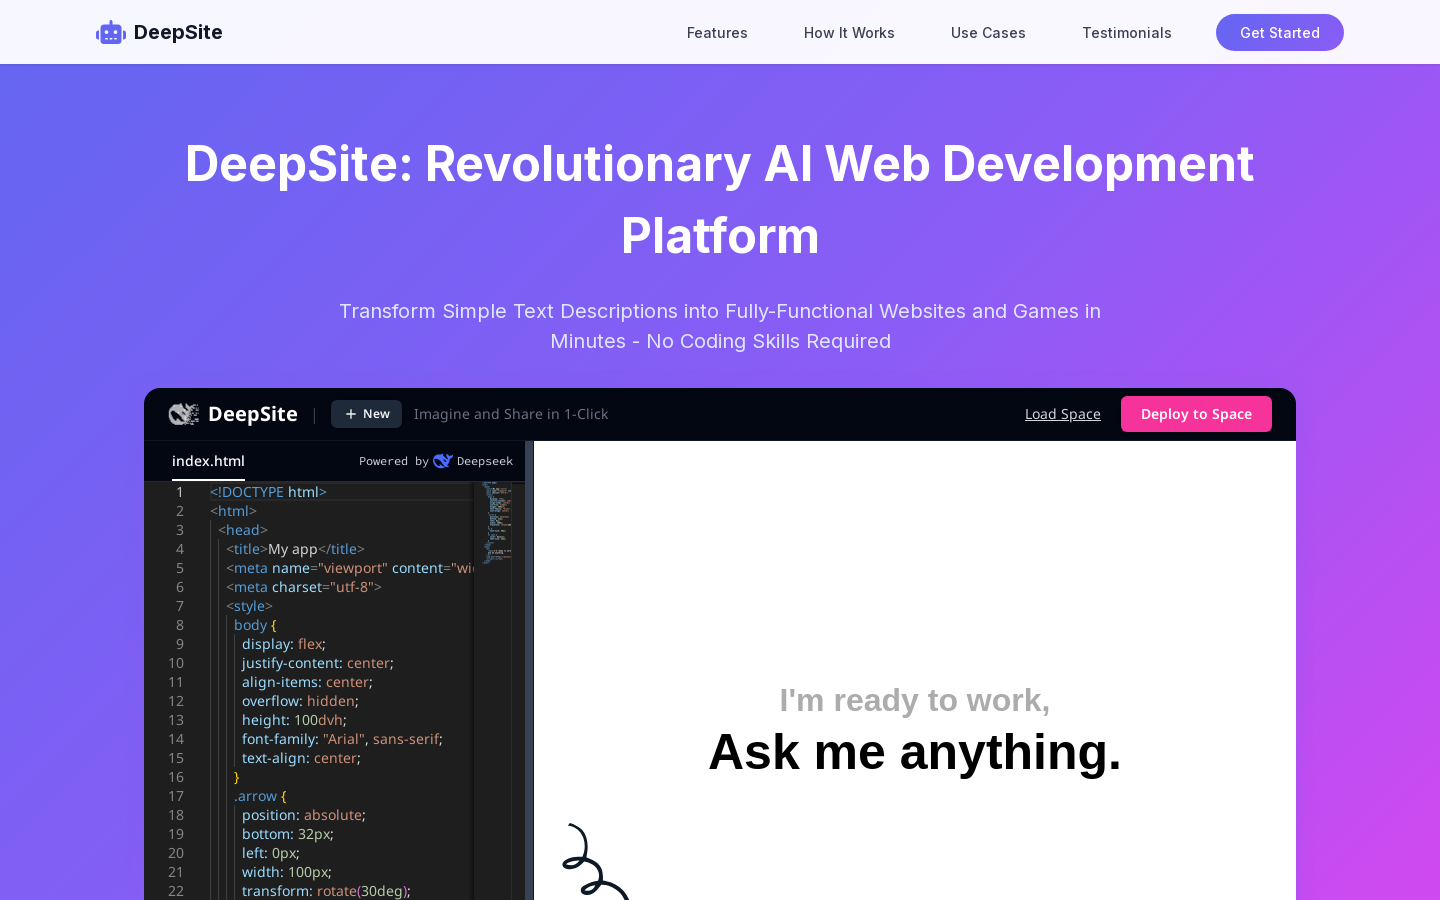Click 'Imagine and Share in 1-Click' tagline
The image size is (1440, 900).
tap(511, 414)
